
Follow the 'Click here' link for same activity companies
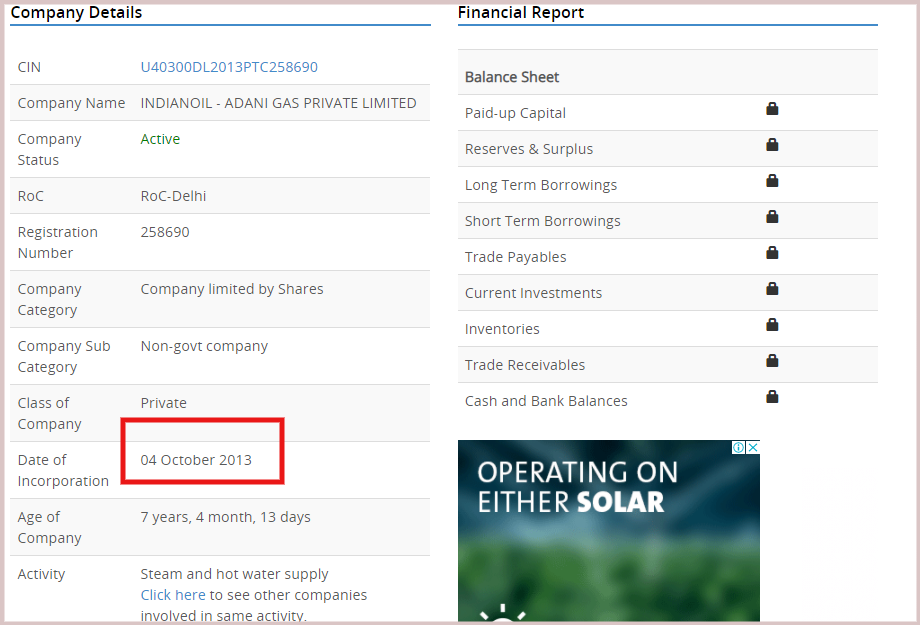click(x=173, y=594)
